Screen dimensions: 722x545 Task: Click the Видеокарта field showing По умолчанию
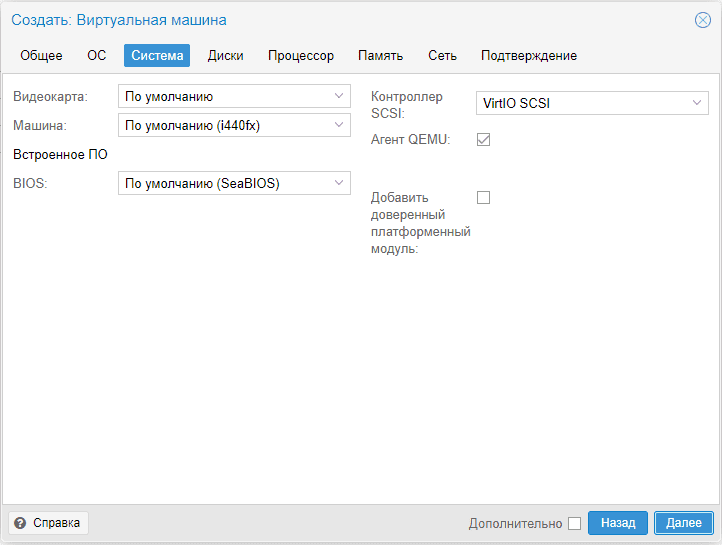click(234, 96)
